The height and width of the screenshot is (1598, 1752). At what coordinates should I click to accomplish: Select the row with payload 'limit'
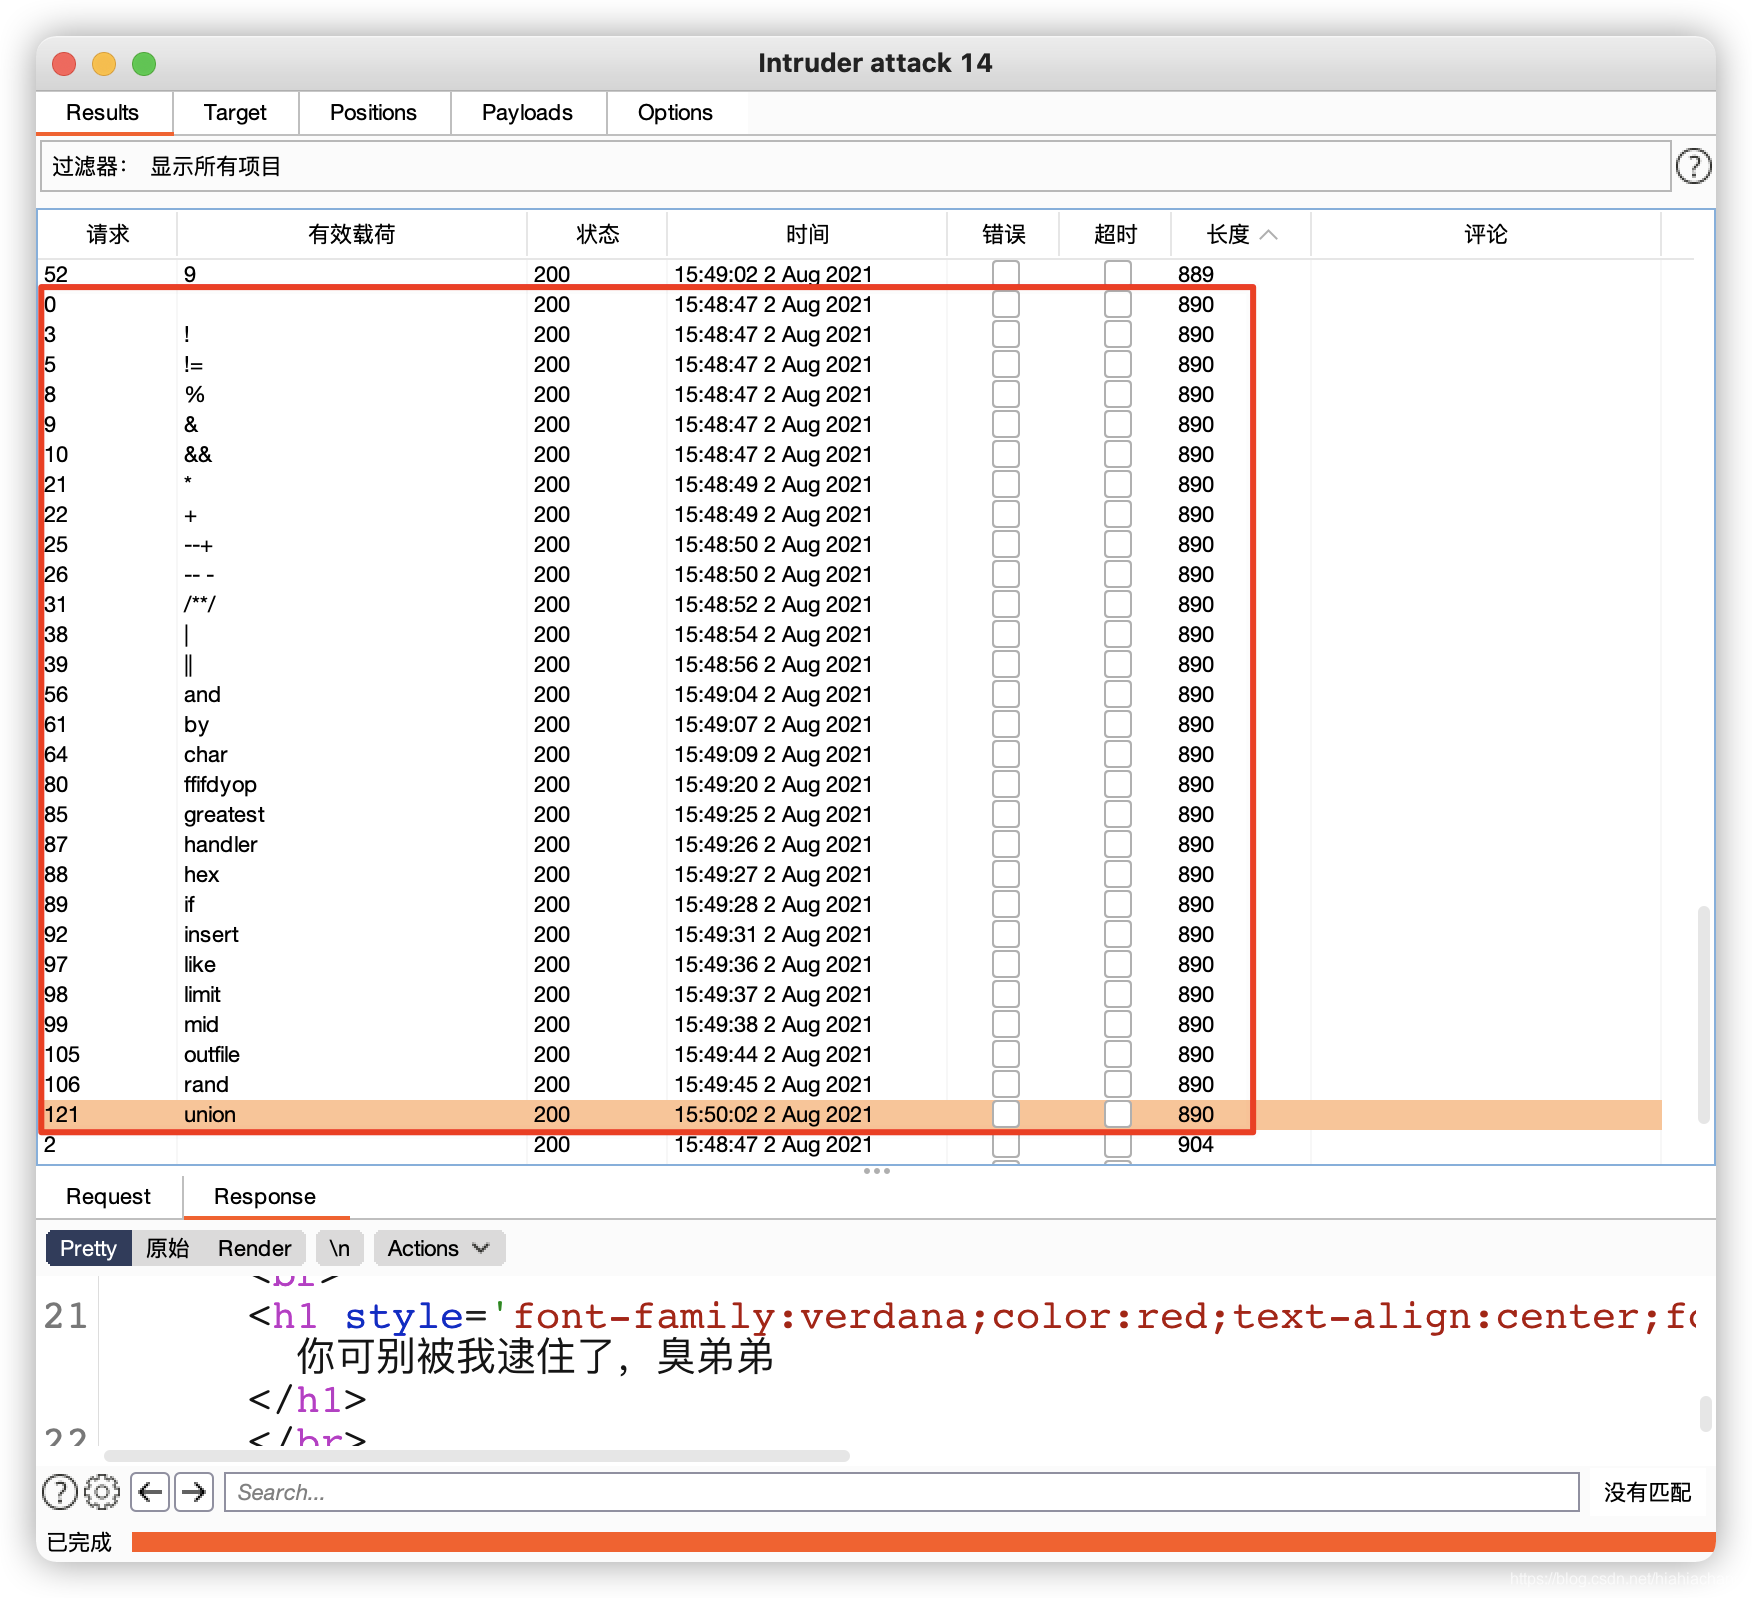(x=851, y=994)
